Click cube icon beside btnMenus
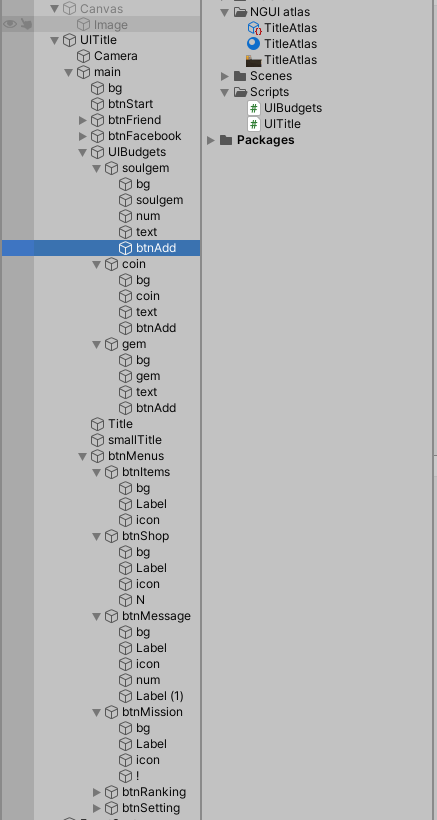The image size is (437, 820). tap(98, 456)
